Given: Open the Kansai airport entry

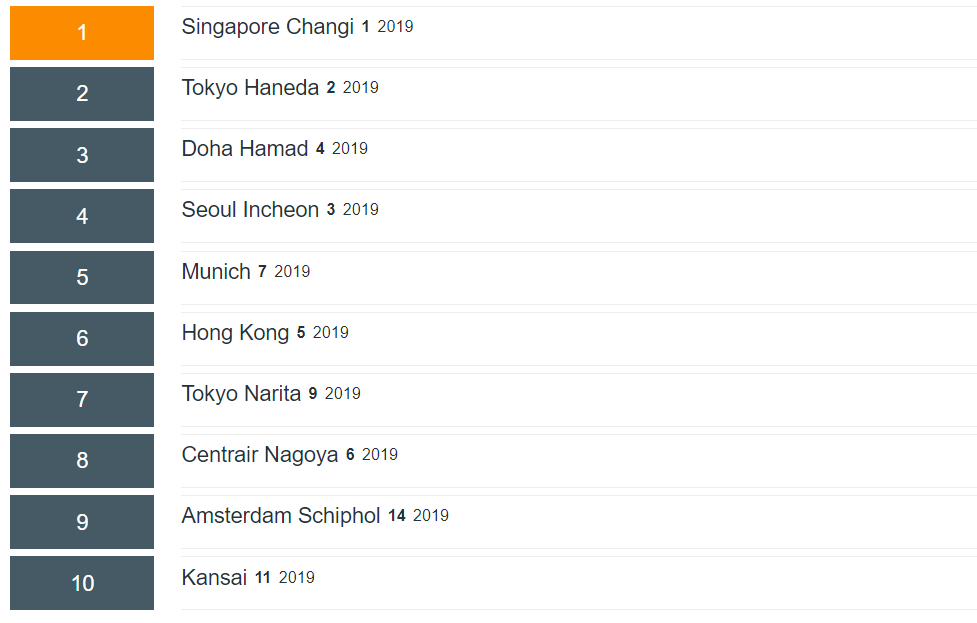Looking at the screenshot, I should 214,578.
